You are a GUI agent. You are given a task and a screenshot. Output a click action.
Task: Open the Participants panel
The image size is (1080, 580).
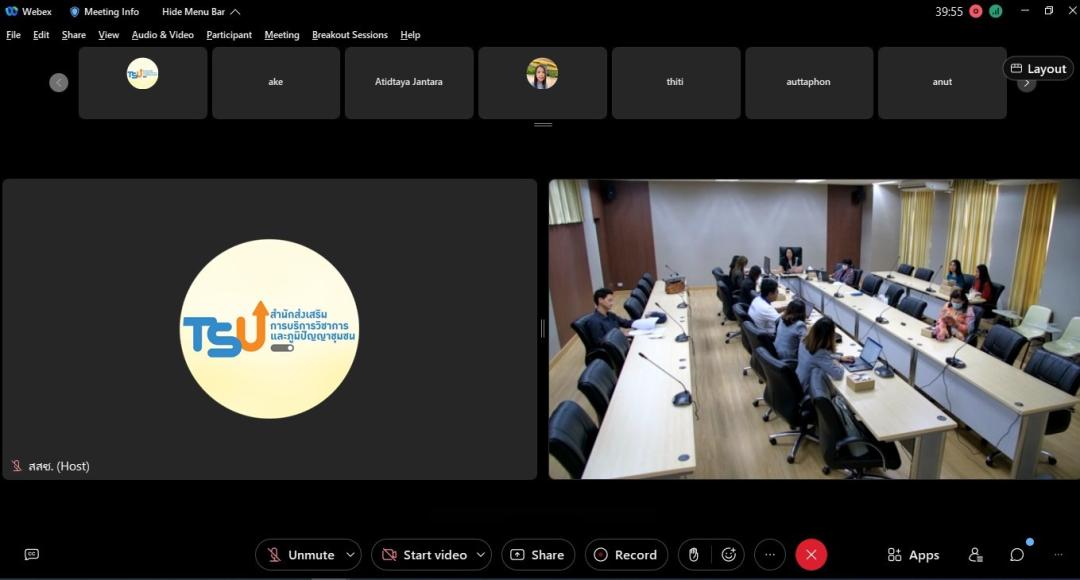point(975,555)
